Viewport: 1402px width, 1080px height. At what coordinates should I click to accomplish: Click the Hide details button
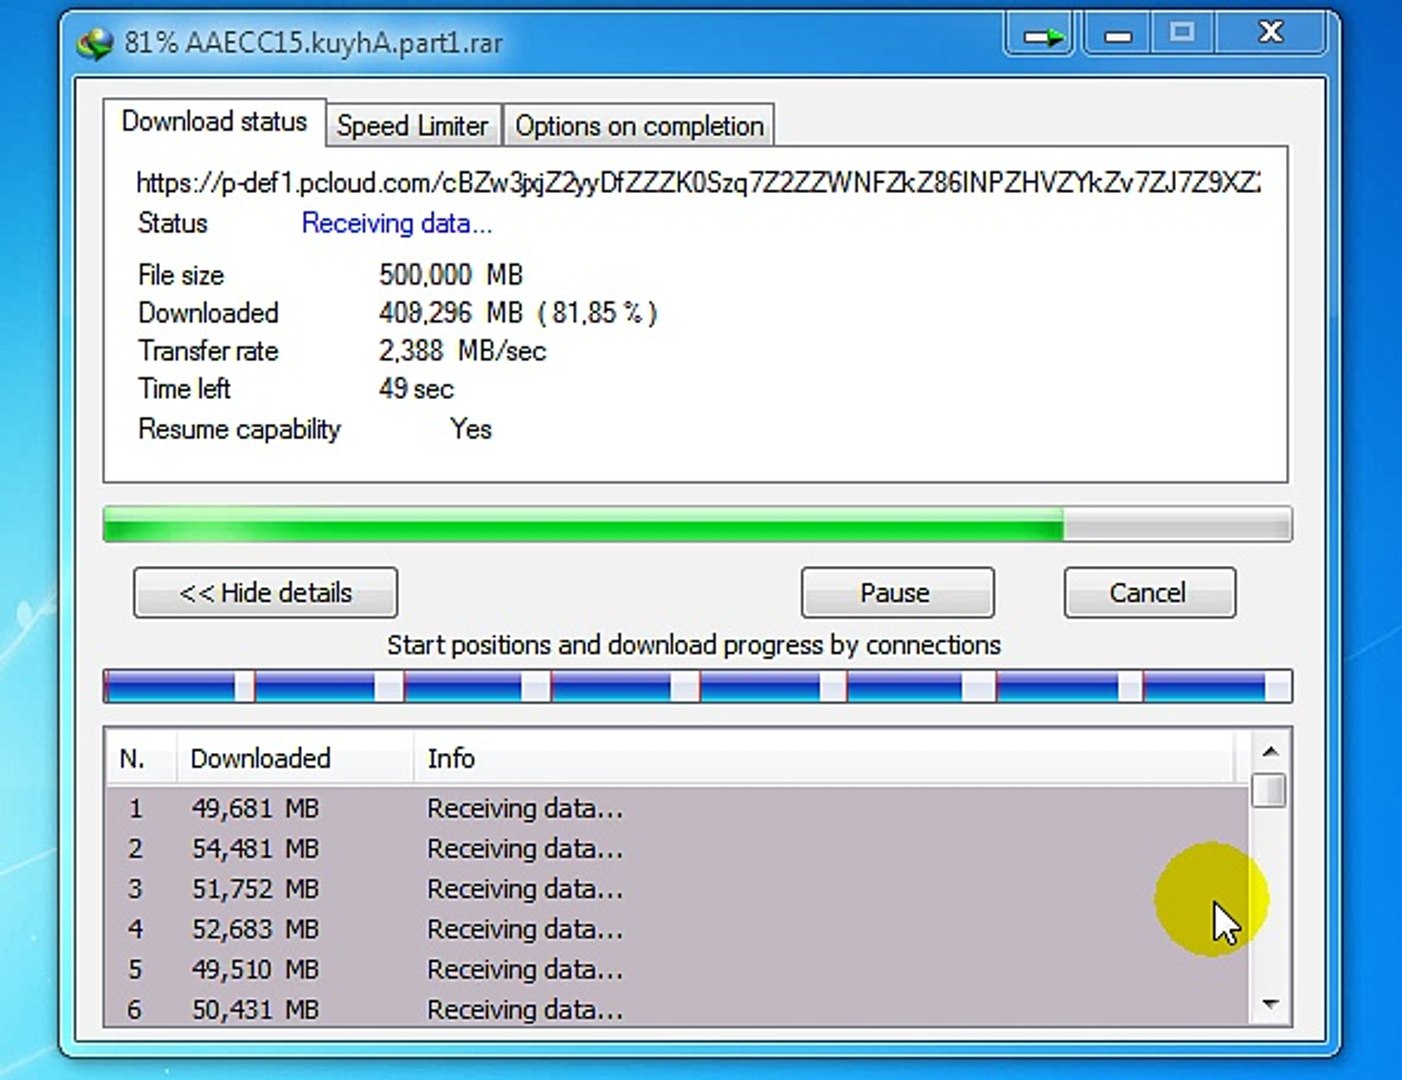265,593
